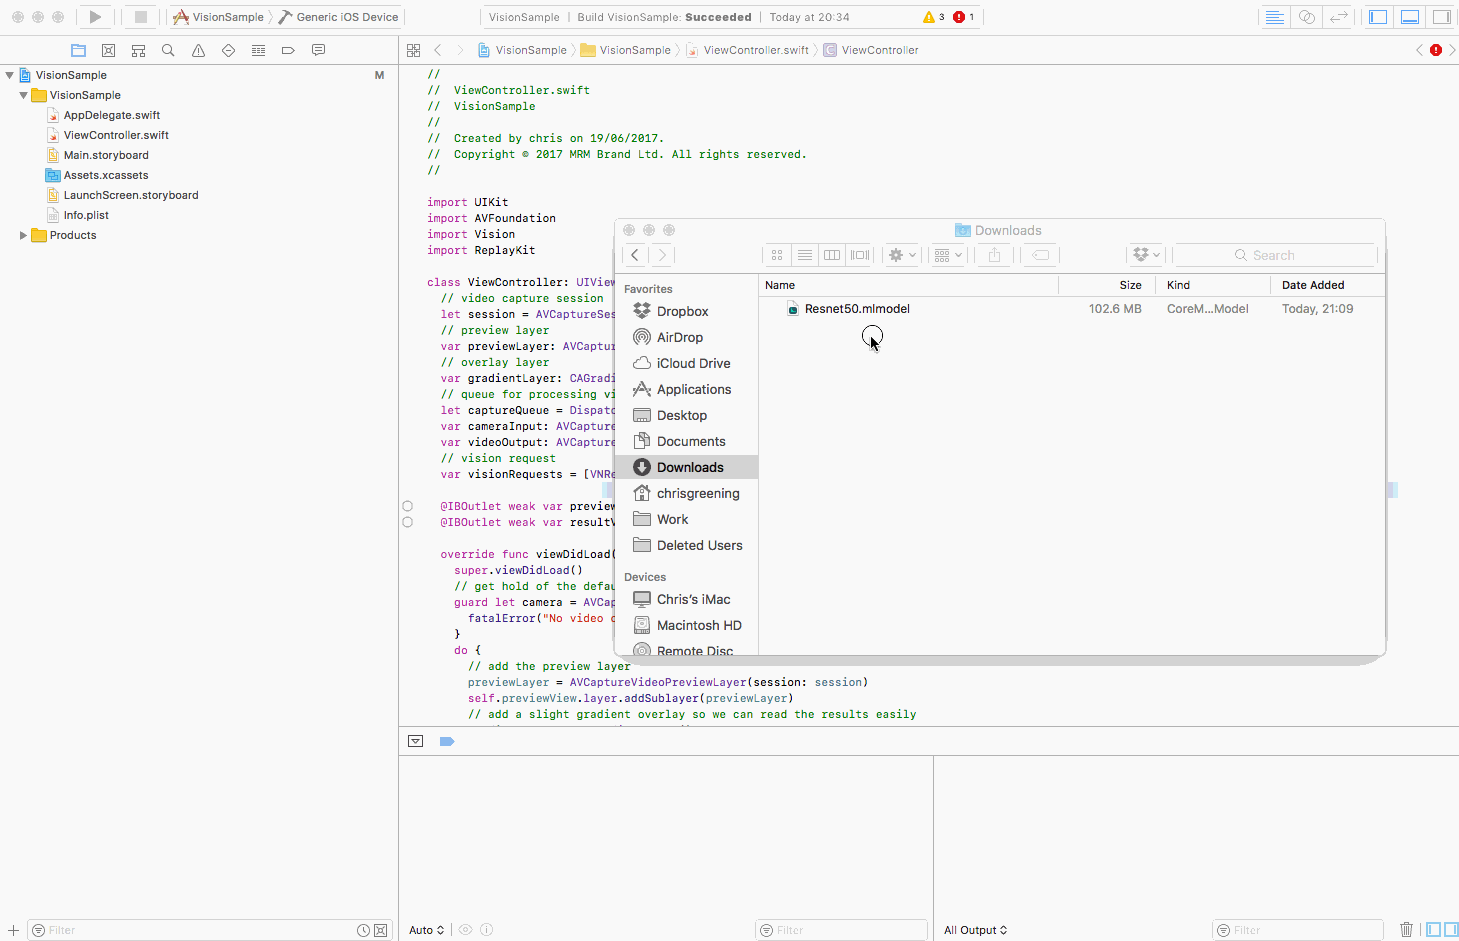Open the Issue navigator warning icon
Screen dimensions: 1459x941
point(198,49)
